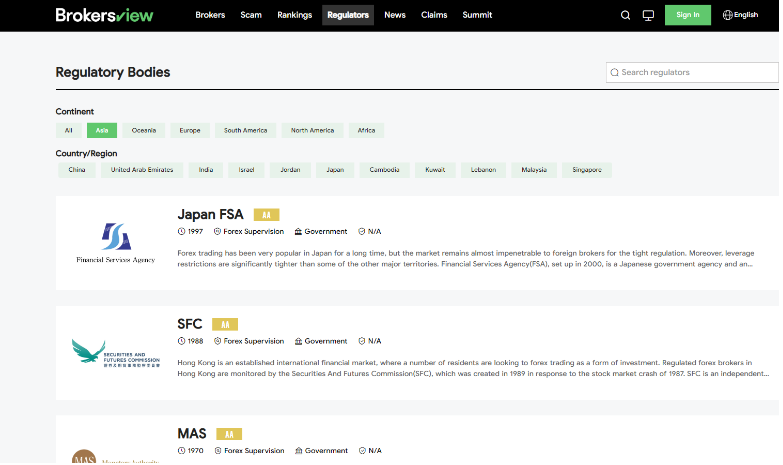The height and width of the screenshot is (465, 783).
Task: Open MAS logo thumbnail
Action: point(116,457)
